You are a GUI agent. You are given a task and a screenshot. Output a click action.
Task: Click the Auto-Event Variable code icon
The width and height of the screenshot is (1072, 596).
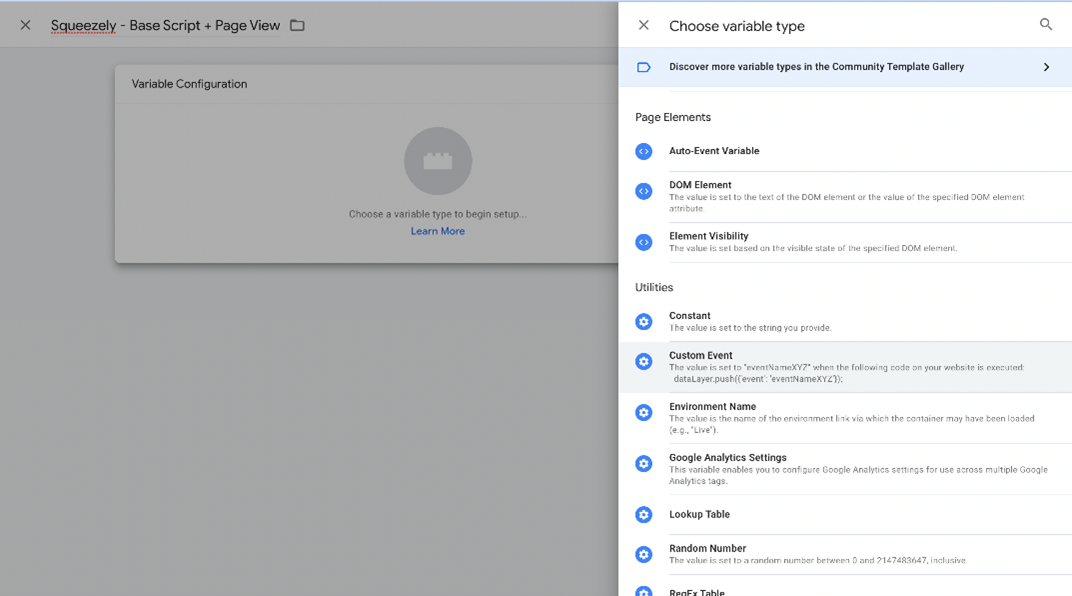coord(643,151)
